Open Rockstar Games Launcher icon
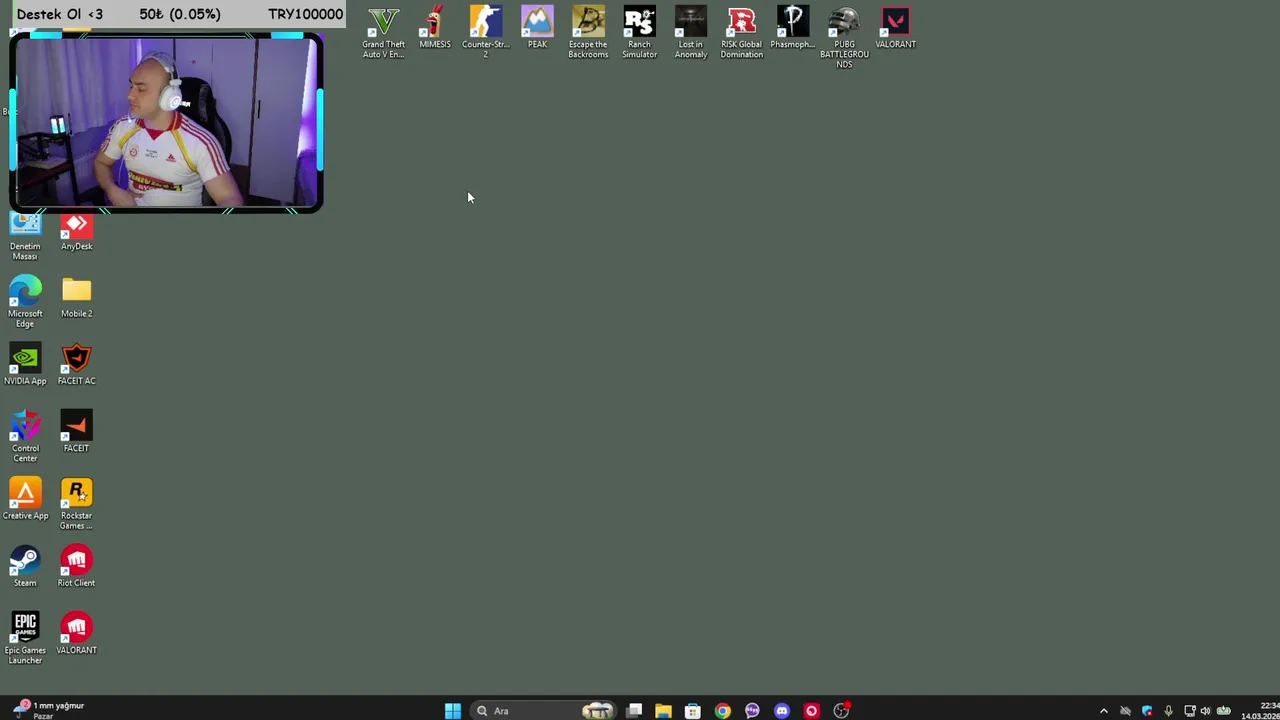The width and height of the screenshot is (1280, 720). click(x=76, y=504)
